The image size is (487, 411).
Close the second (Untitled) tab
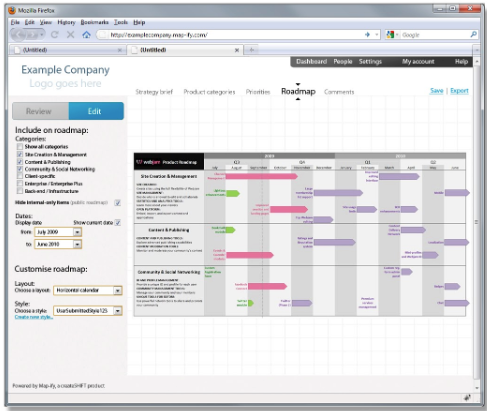237,50
